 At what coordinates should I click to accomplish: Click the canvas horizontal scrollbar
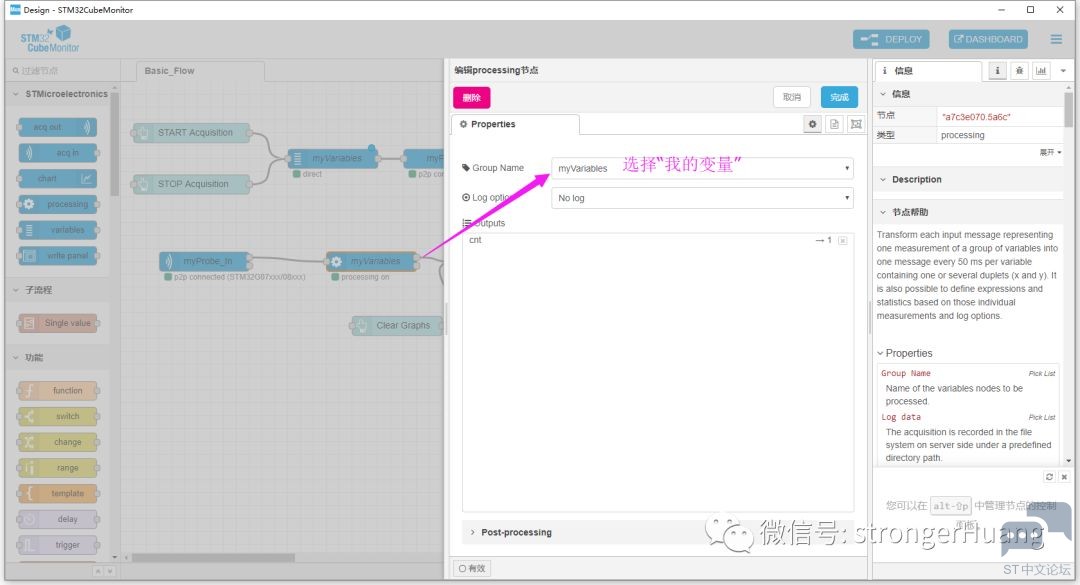pyautogui.click(x=214, y=557)
